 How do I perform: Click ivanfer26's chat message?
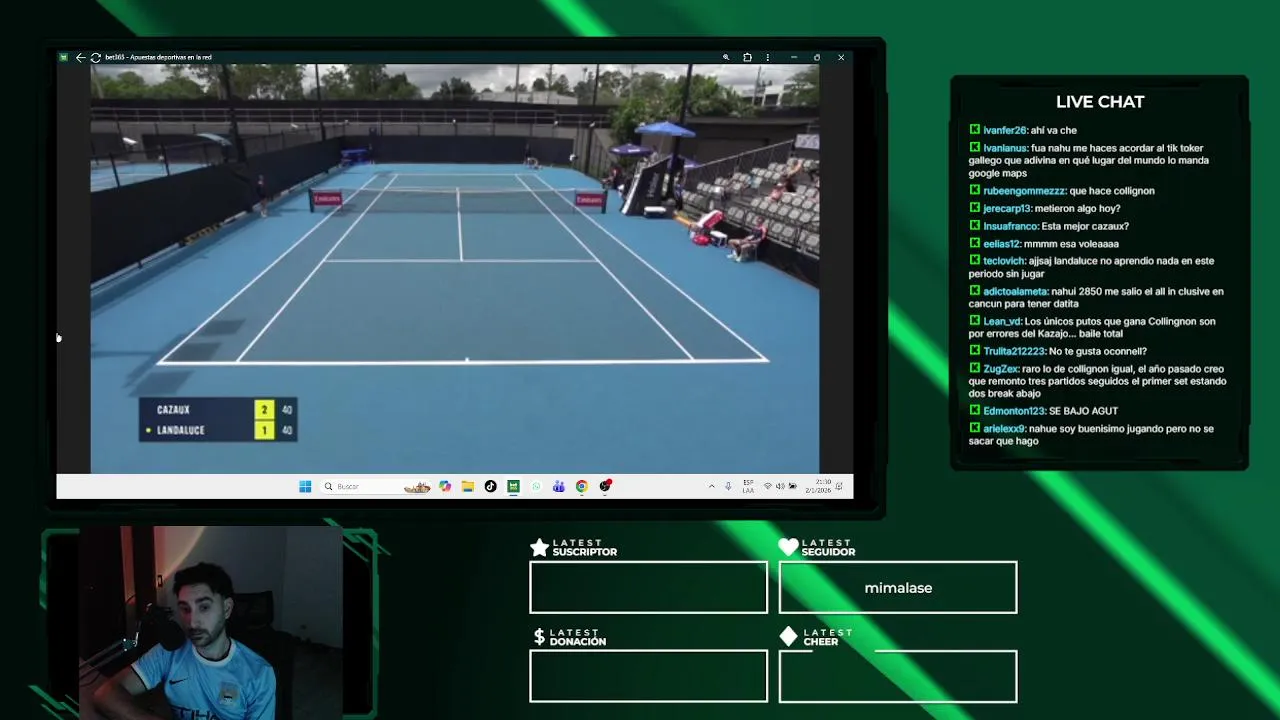(x=1023, y=130)
